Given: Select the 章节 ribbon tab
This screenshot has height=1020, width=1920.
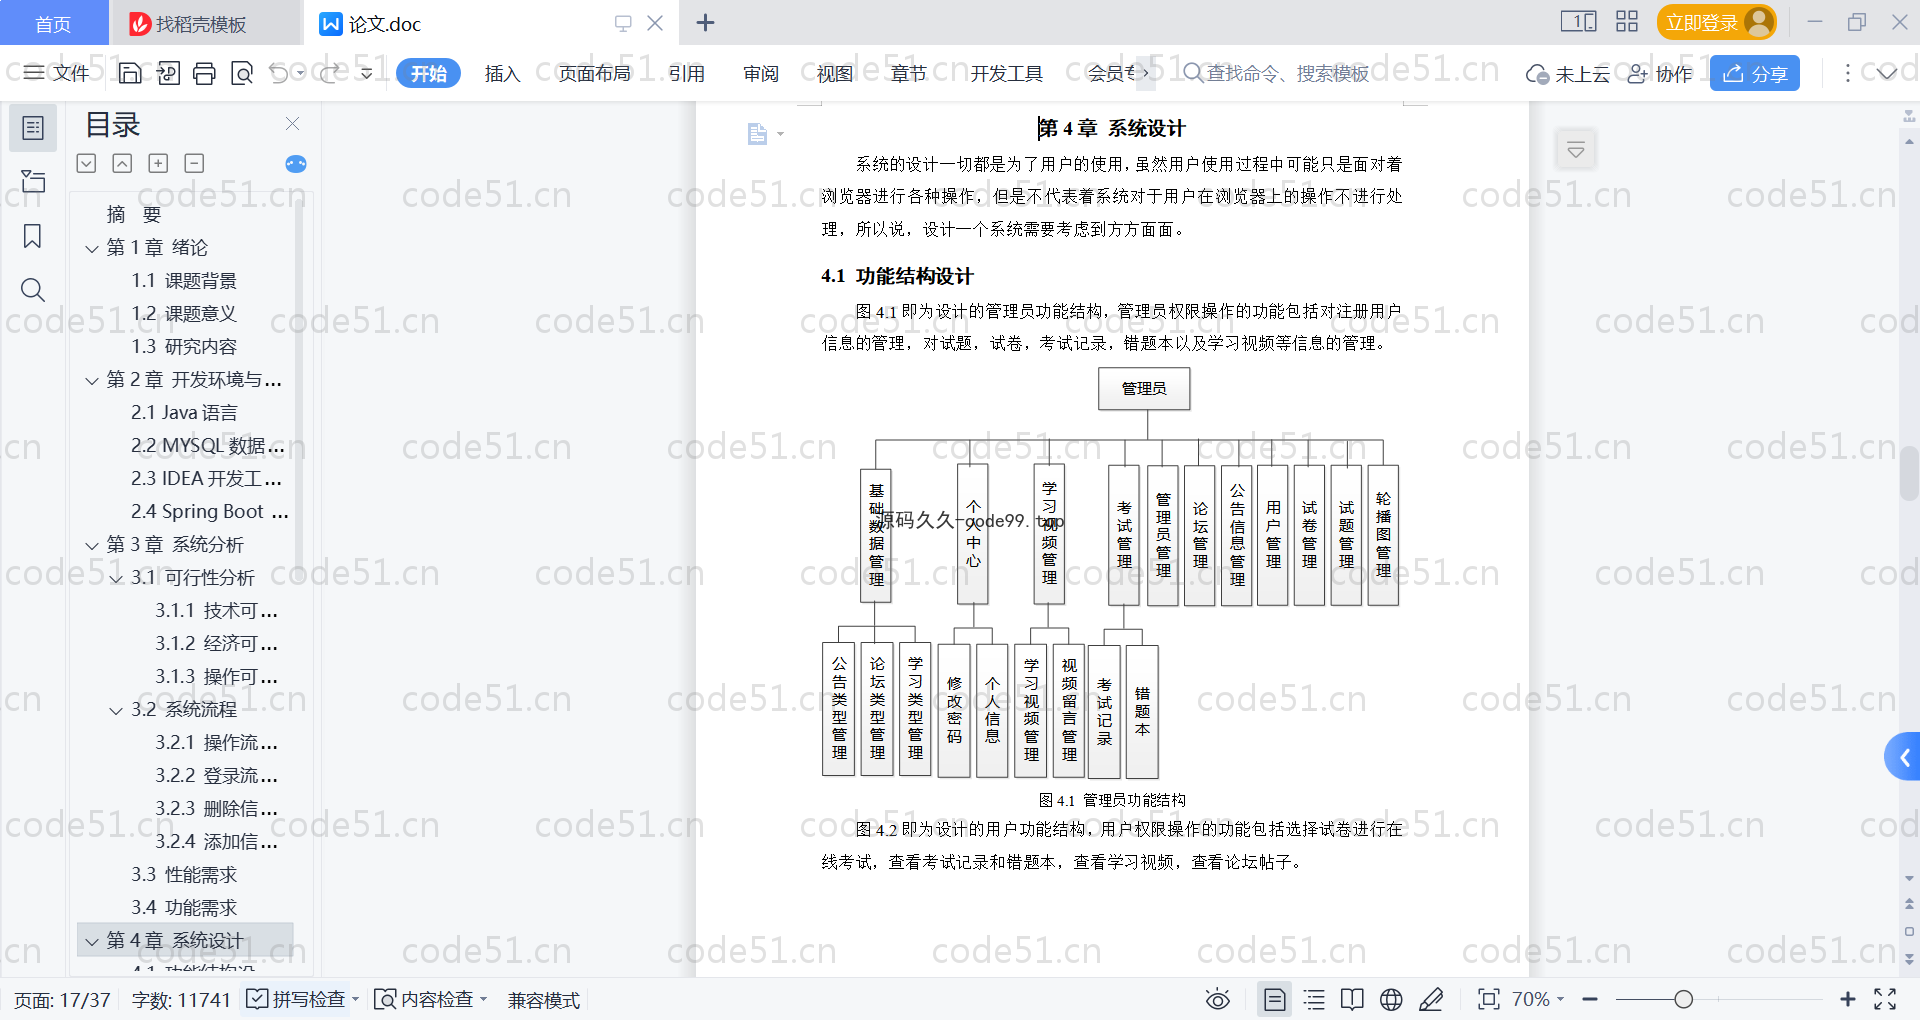Looking at the screenshot, I should pos(908,73).
